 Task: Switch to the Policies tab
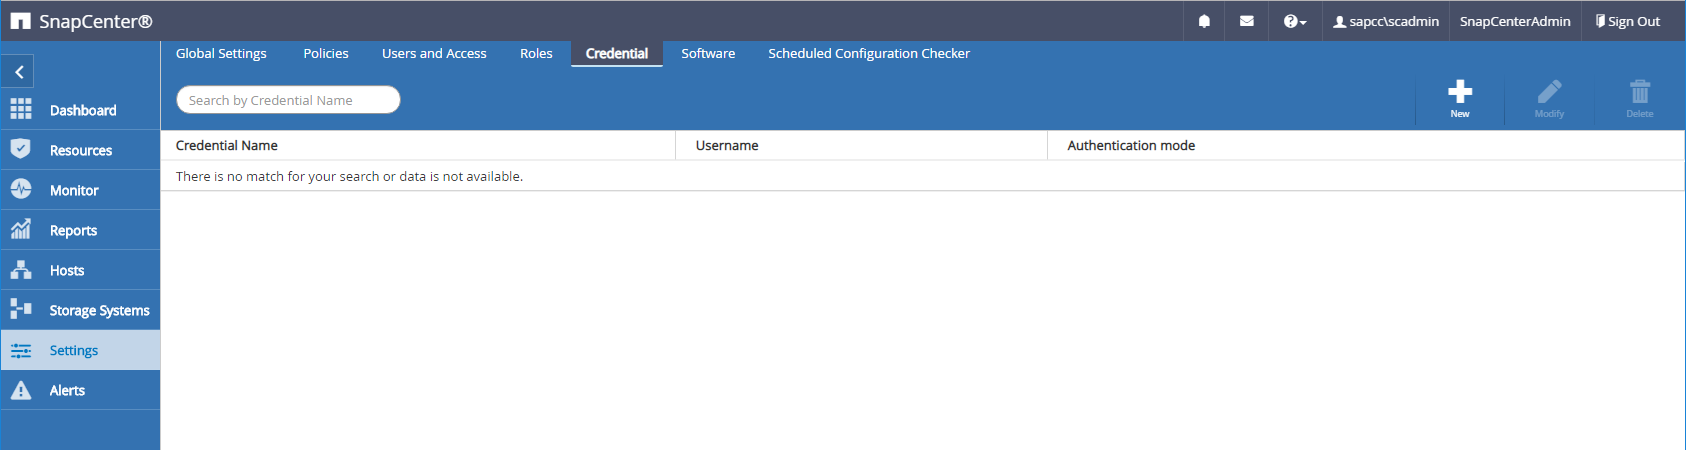point(326,53)
